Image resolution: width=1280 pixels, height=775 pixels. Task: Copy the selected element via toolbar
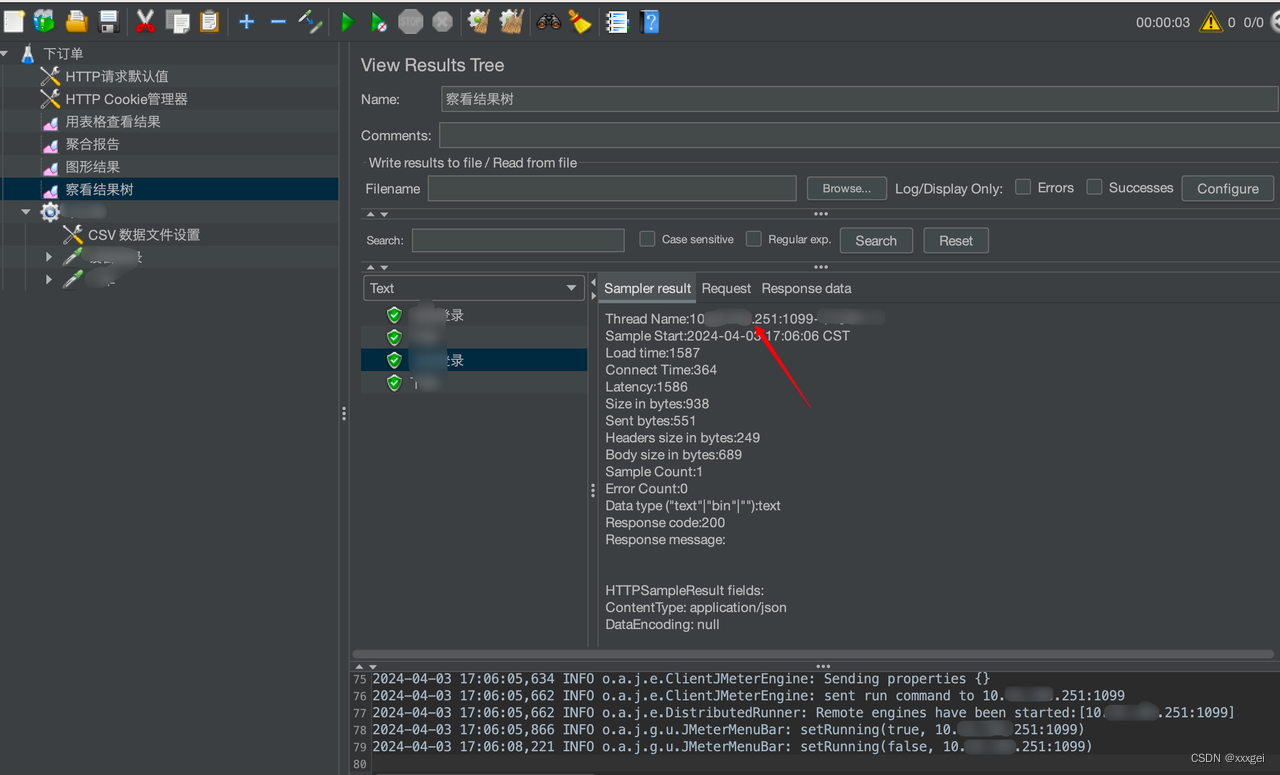[178, 21]
